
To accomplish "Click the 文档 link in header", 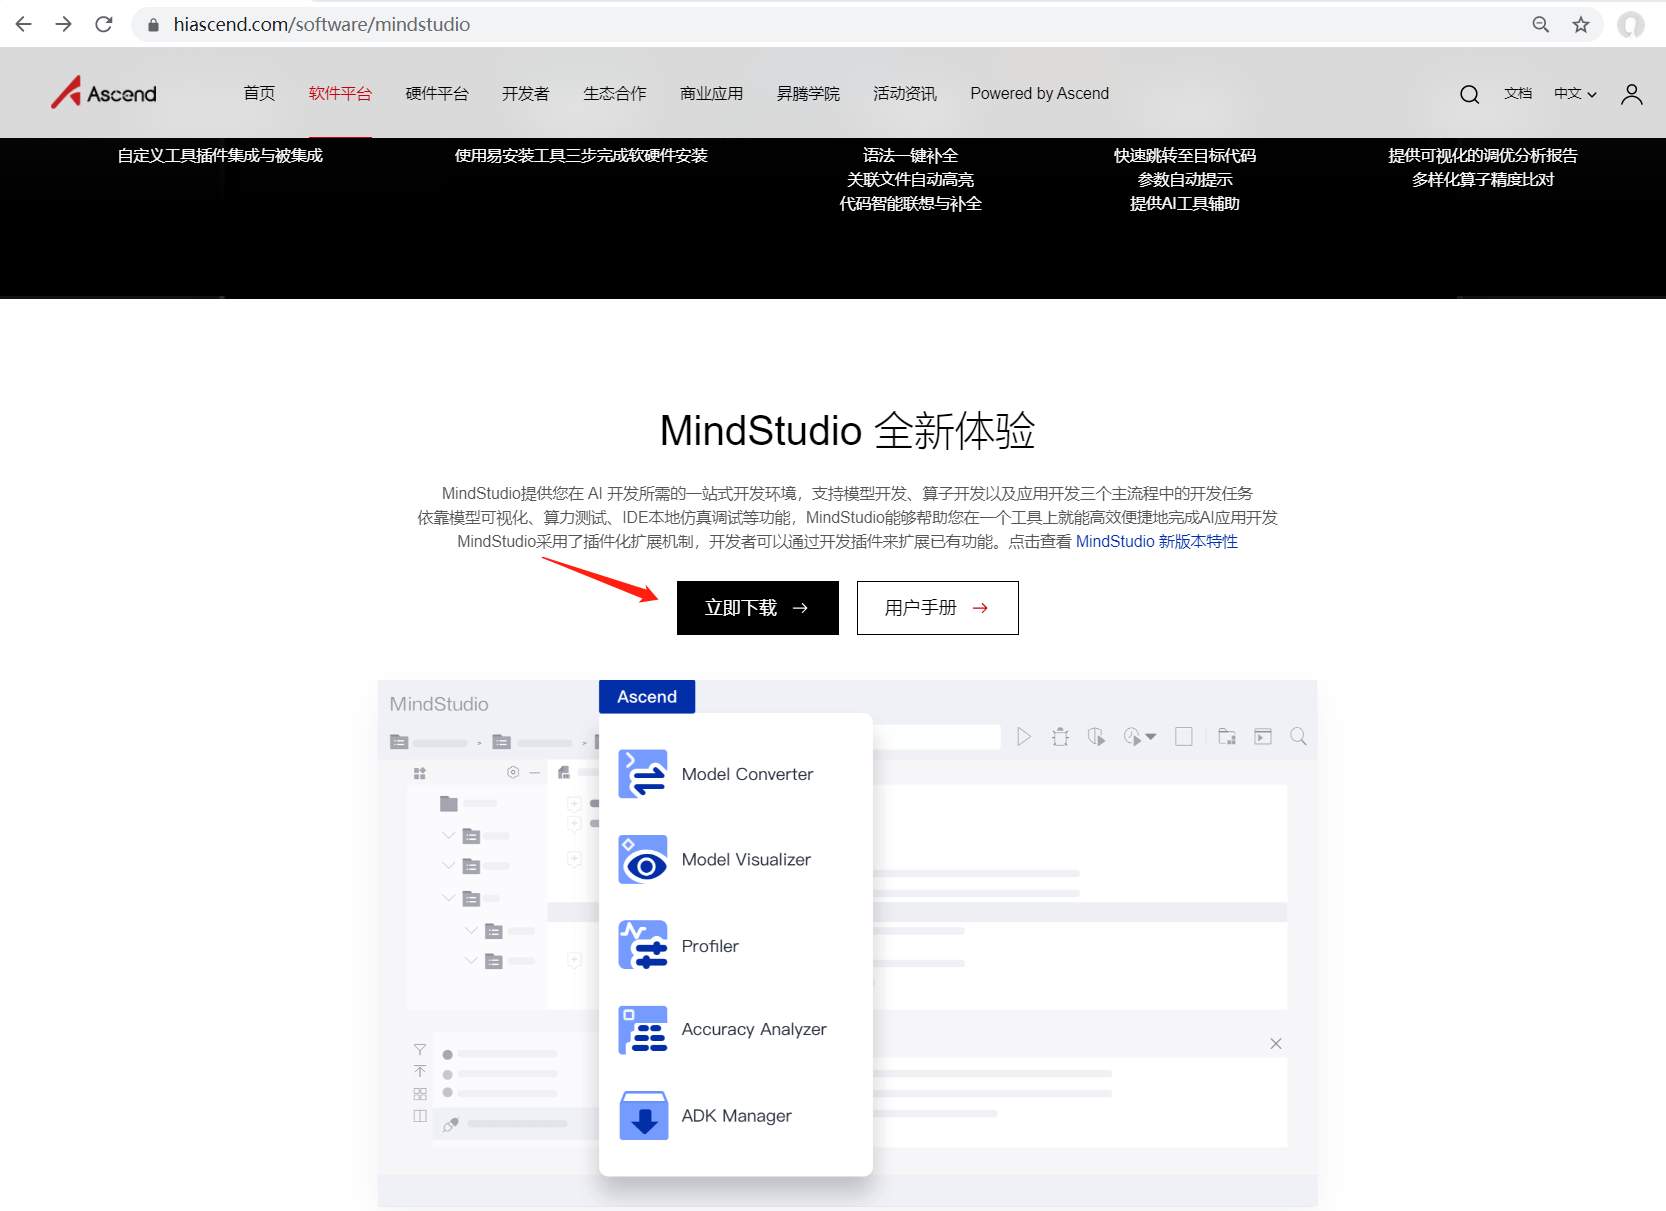I will [x=1518, y=93].
